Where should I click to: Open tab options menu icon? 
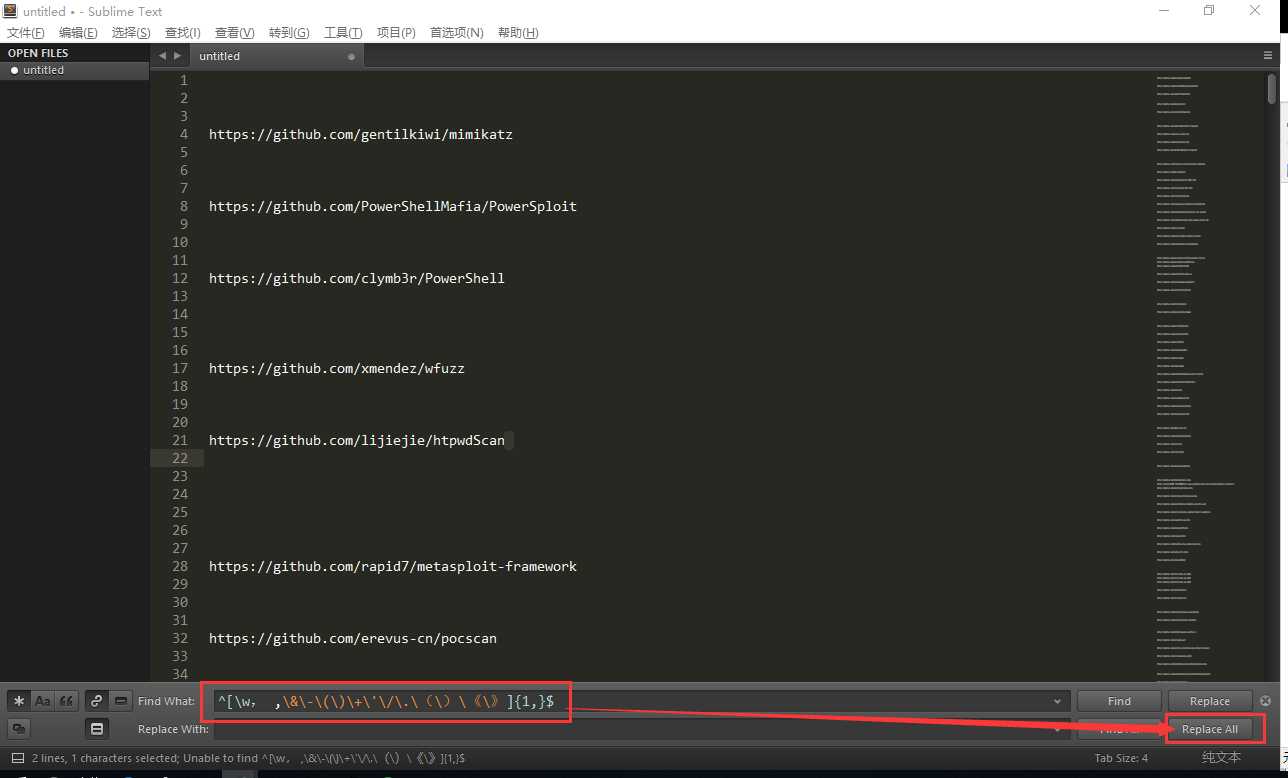click(x=1268, y=56)
